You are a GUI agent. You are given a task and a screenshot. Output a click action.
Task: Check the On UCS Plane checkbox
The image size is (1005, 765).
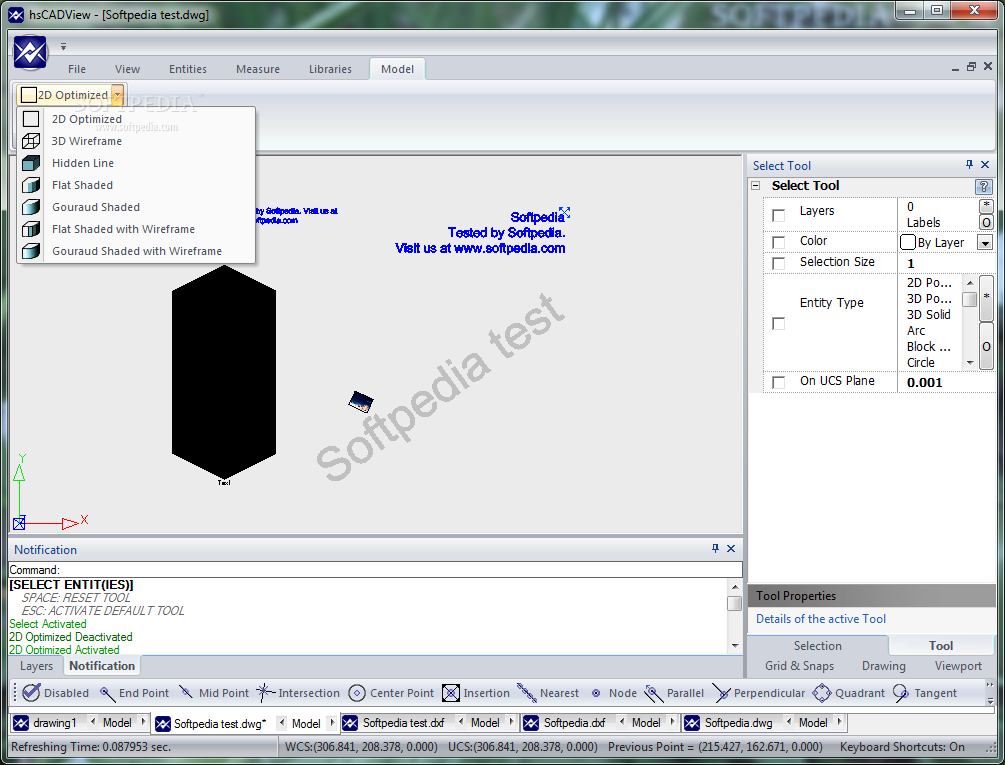[x=779, y=382]
